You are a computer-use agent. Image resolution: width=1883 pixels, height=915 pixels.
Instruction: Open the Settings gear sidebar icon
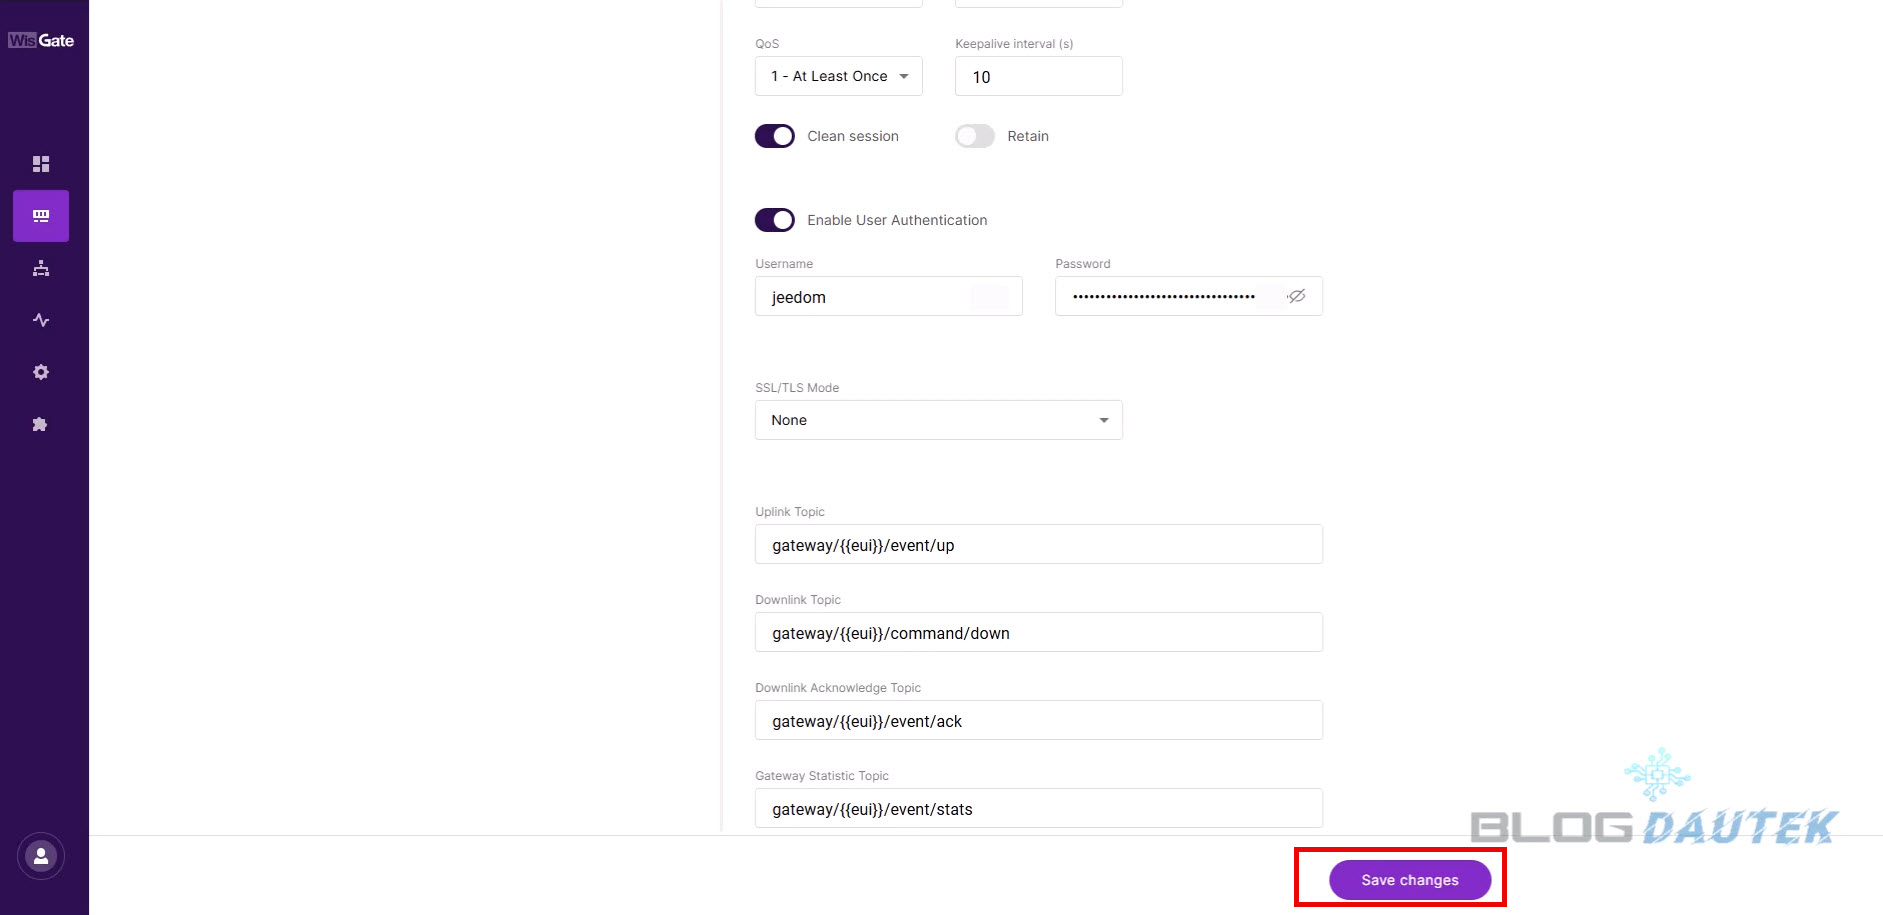coord(41,372)
